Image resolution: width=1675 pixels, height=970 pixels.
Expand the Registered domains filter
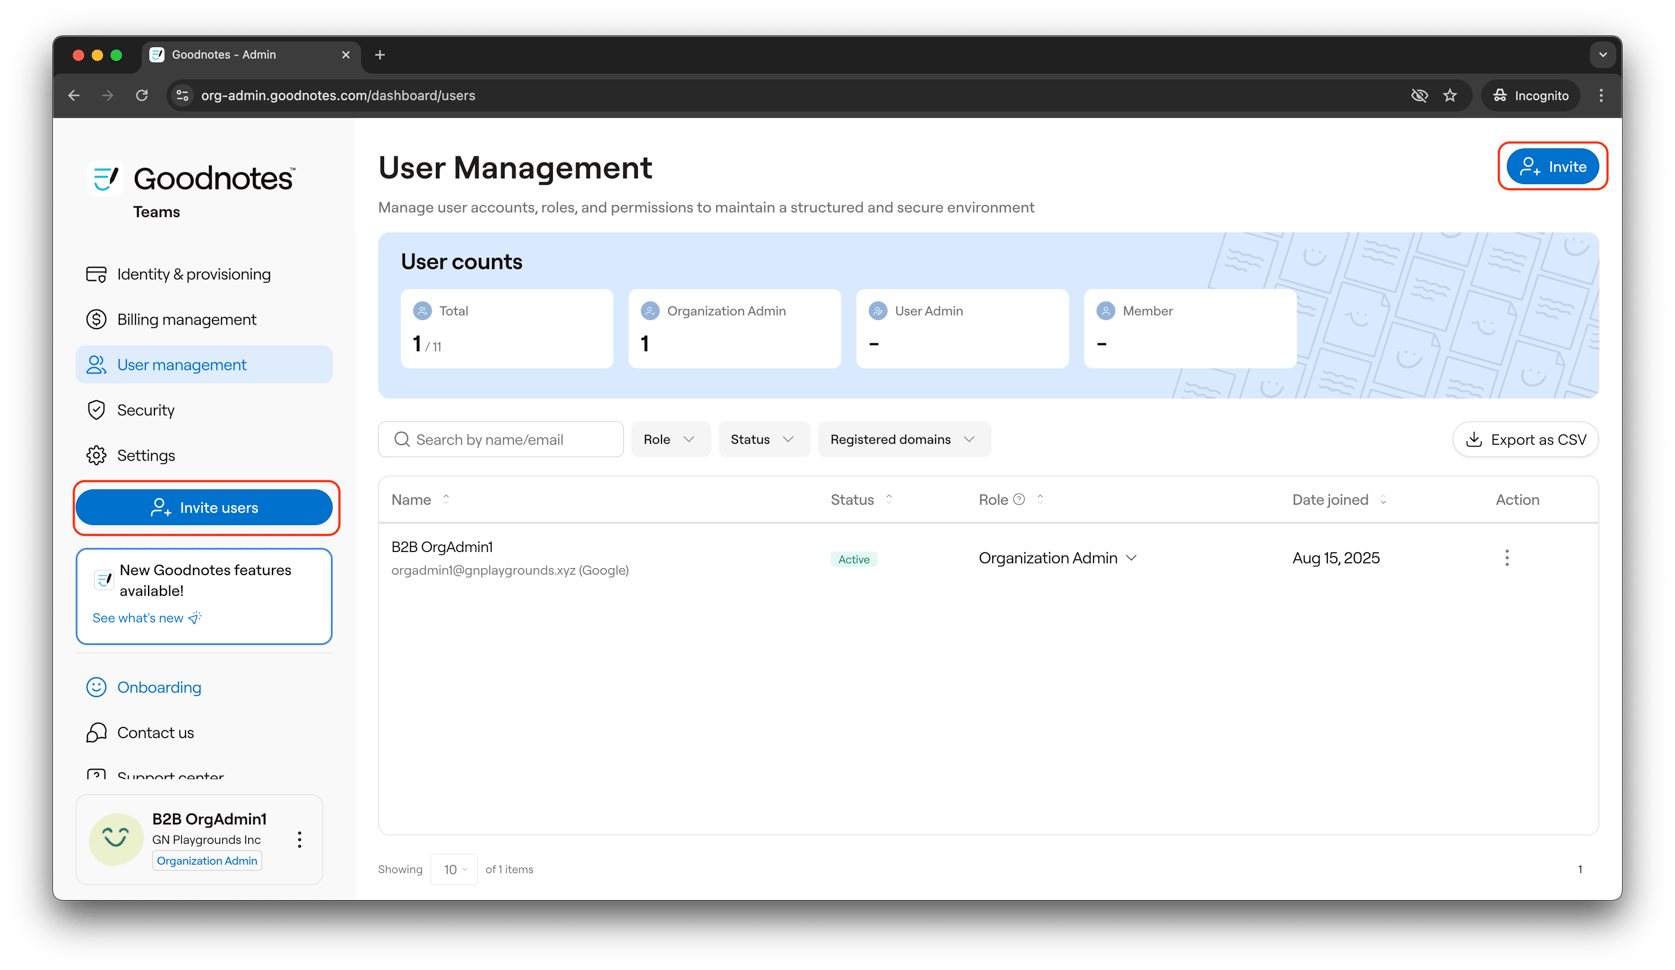click(x=904, y=440)
